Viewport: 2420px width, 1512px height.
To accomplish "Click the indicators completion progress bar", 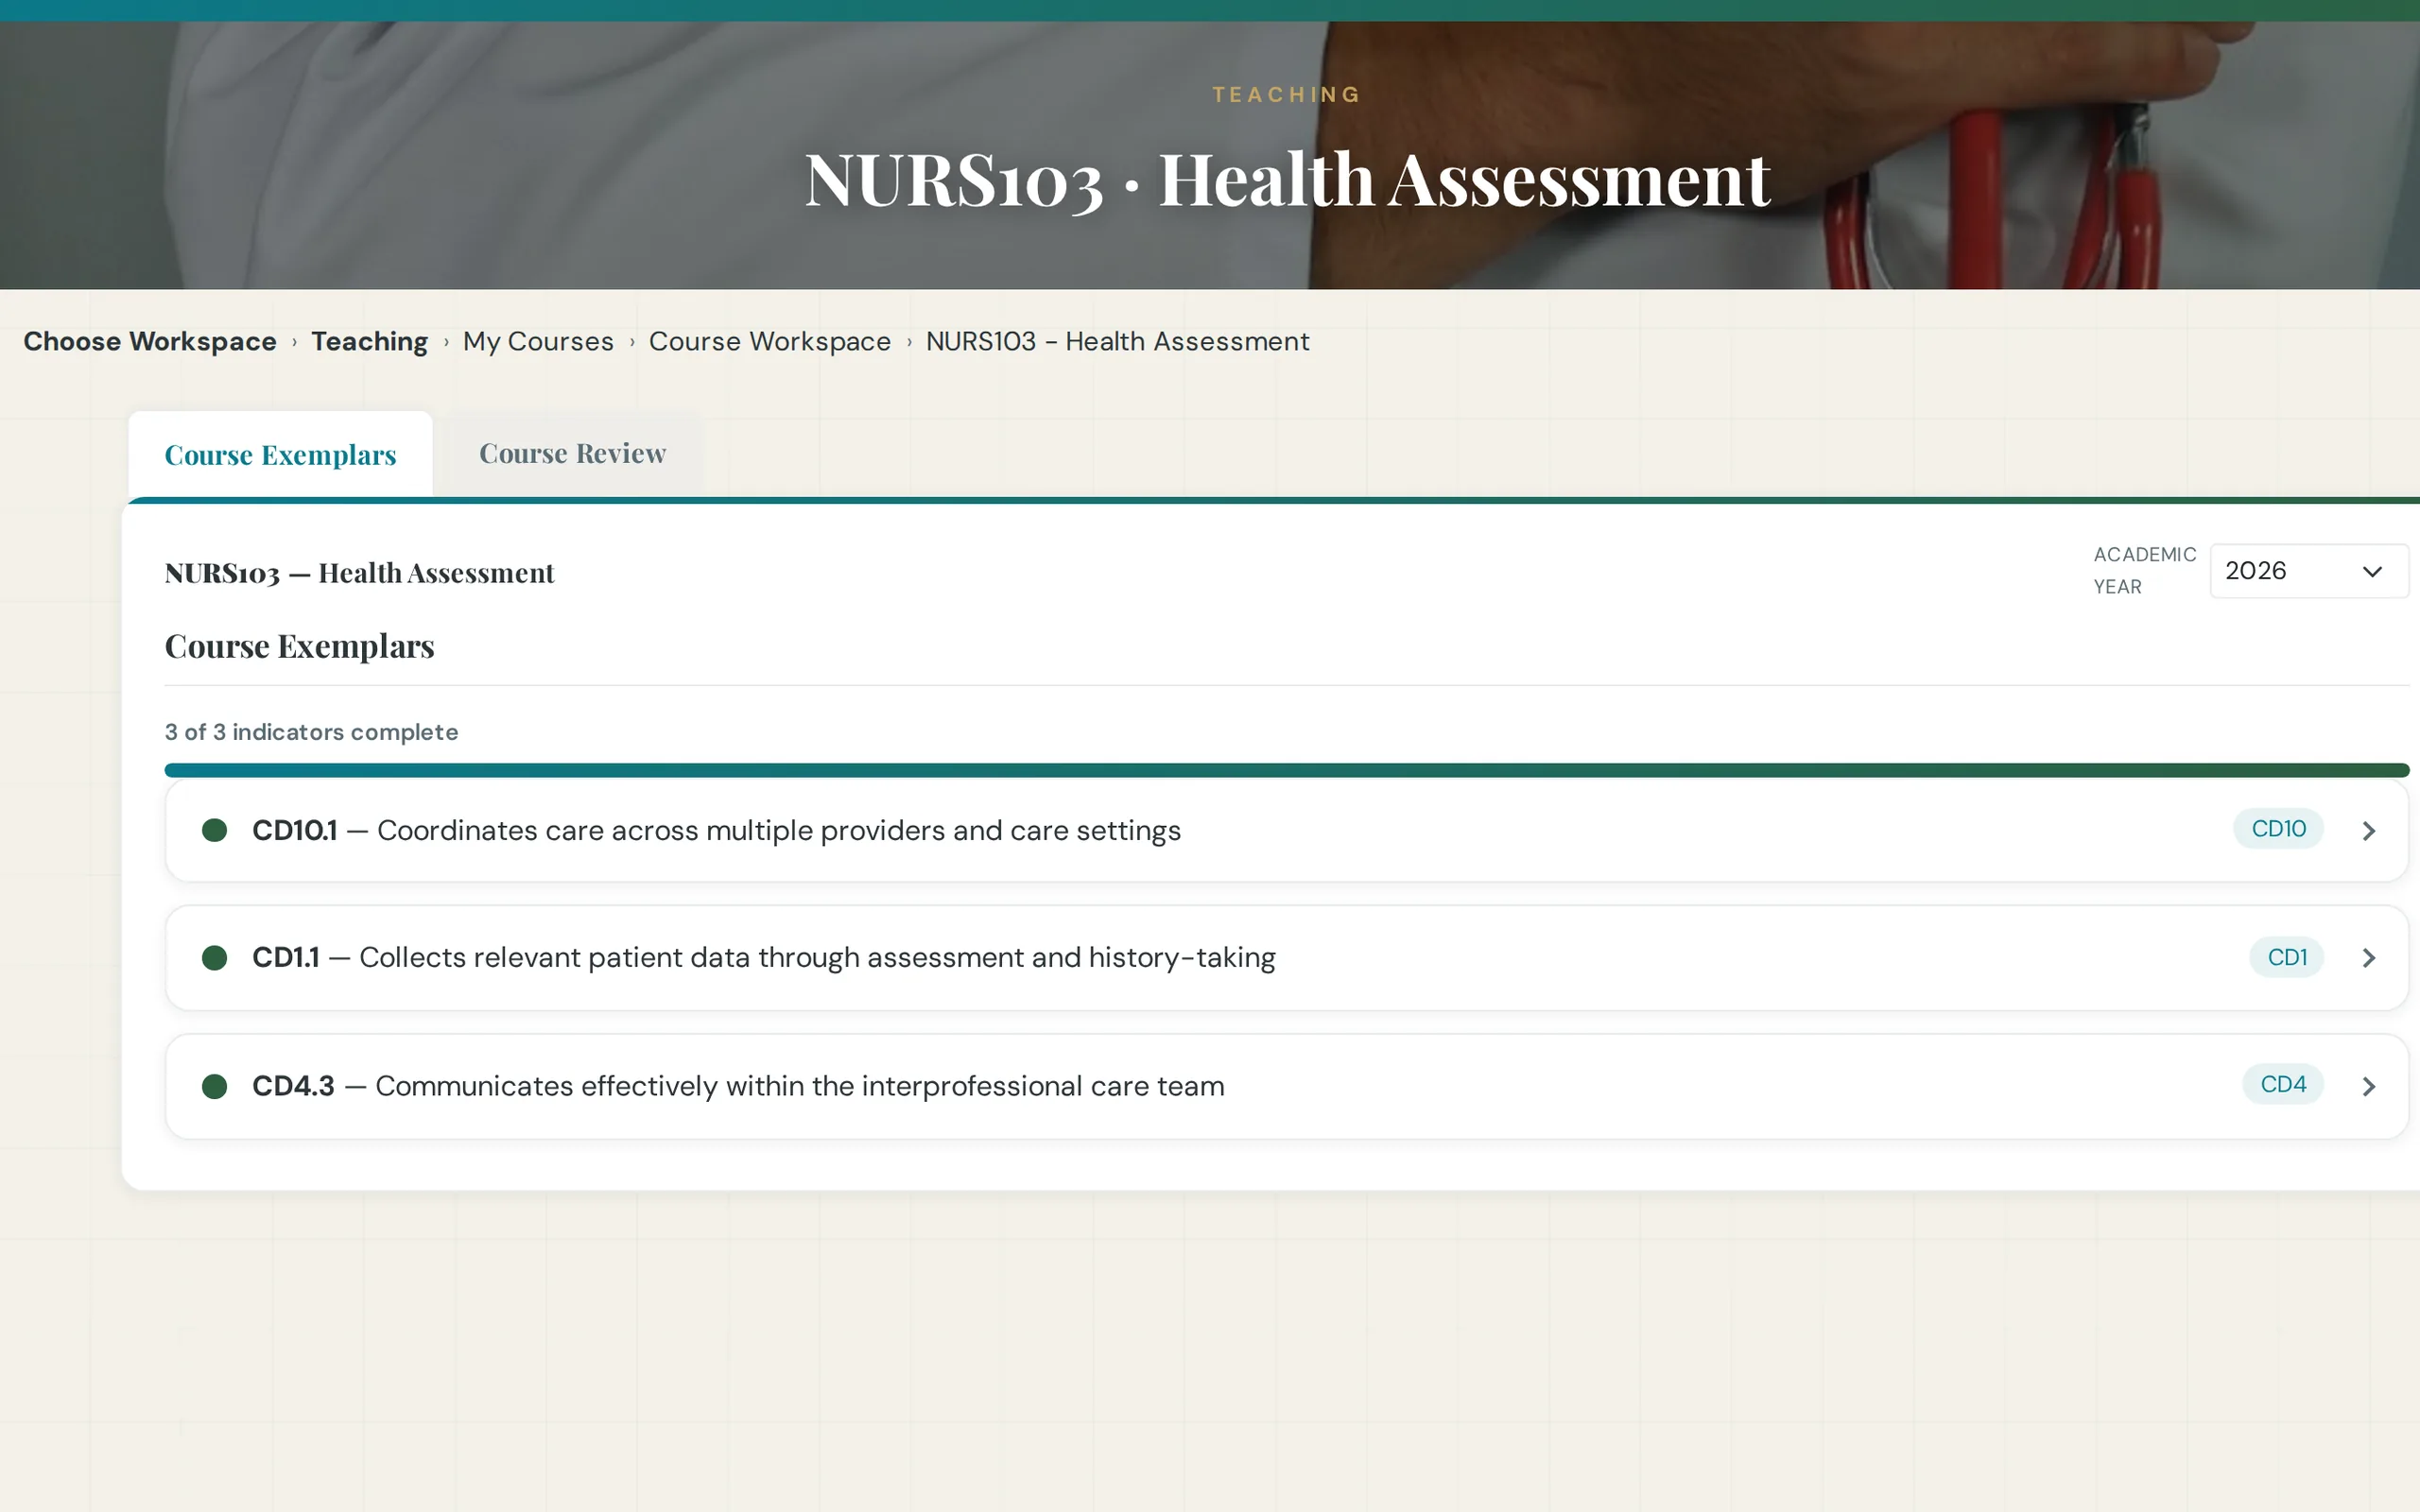I will tap(1286, 770).
